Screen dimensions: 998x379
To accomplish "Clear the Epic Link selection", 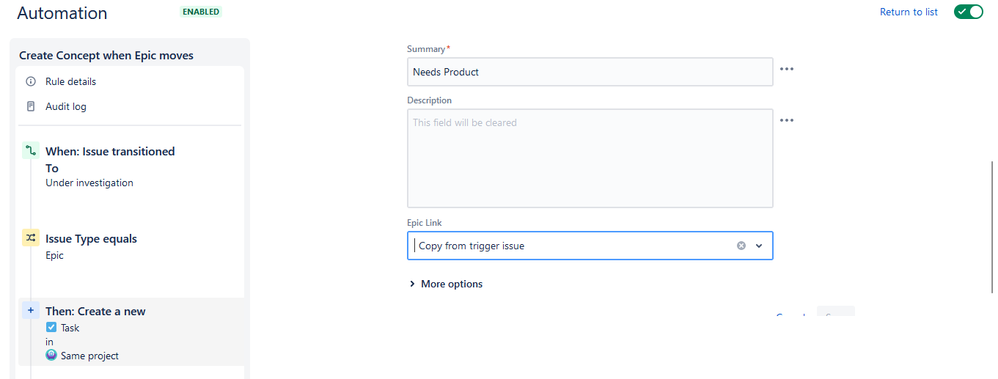I will 741,246.
